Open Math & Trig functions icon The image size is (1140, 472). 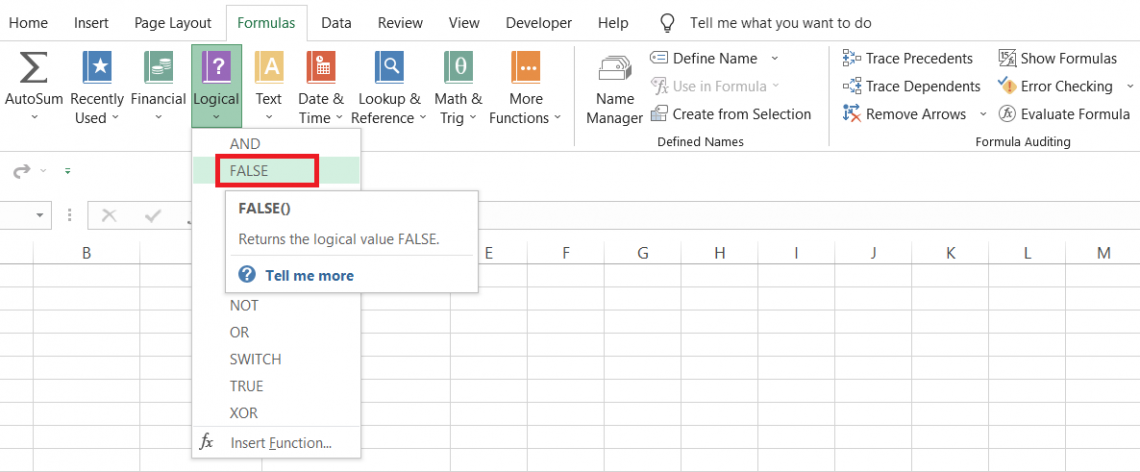[x=458, y=68]
